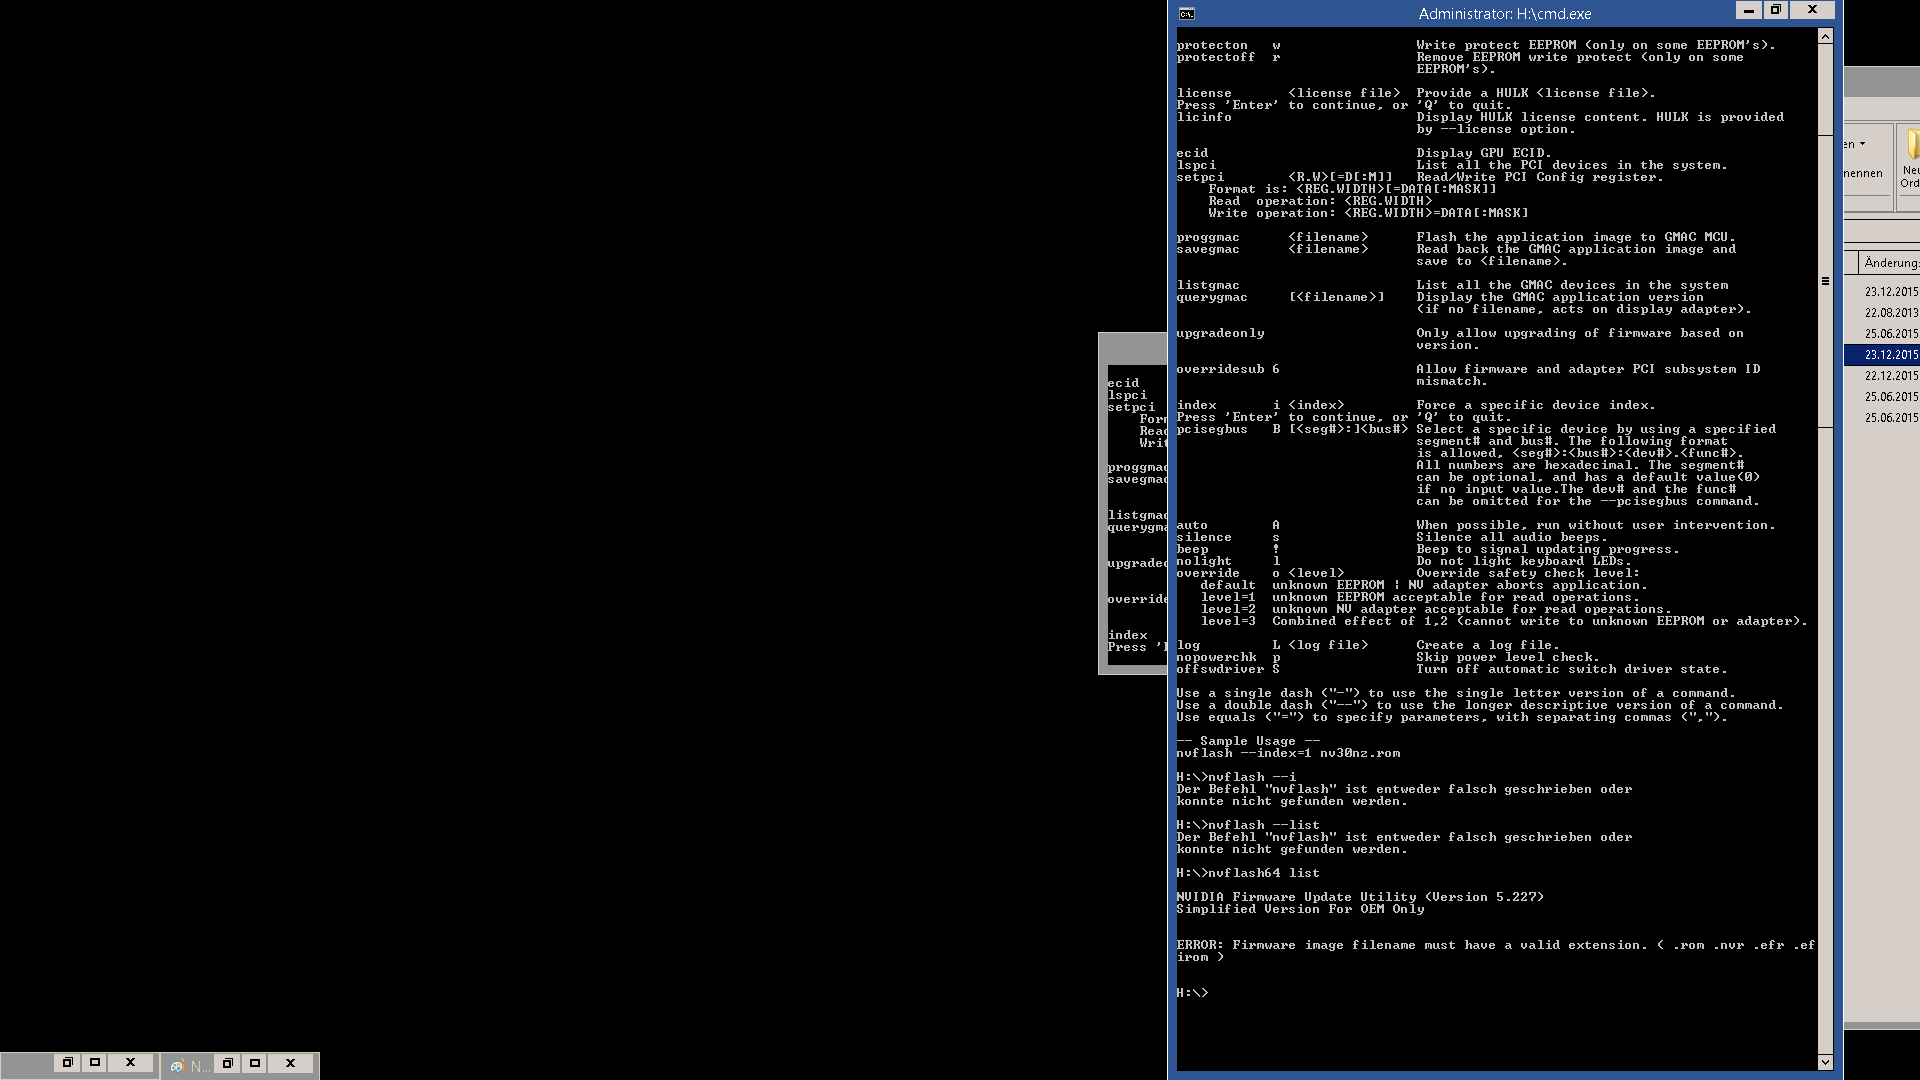Screen dimensions: 1920x1080
Task: Click the paint palette icon on minimized window
Action: (x=177, y=1066)
